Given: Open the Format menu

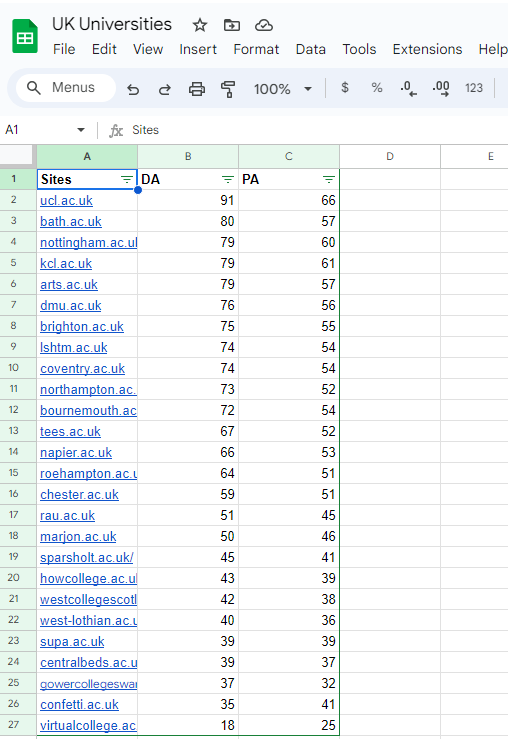Looking at the screenshot, I should (256, 49).
